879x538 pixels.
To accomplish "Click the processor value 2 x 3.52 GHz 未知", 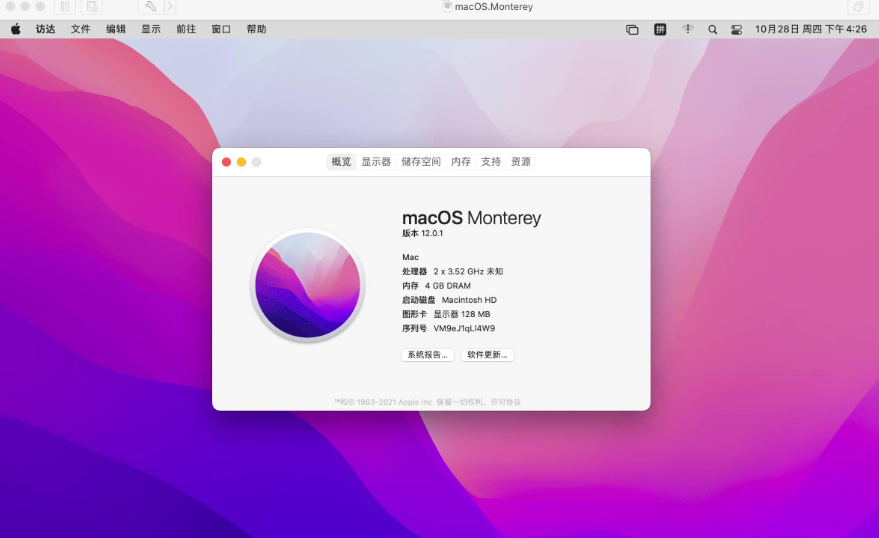I will click(468, 271).
